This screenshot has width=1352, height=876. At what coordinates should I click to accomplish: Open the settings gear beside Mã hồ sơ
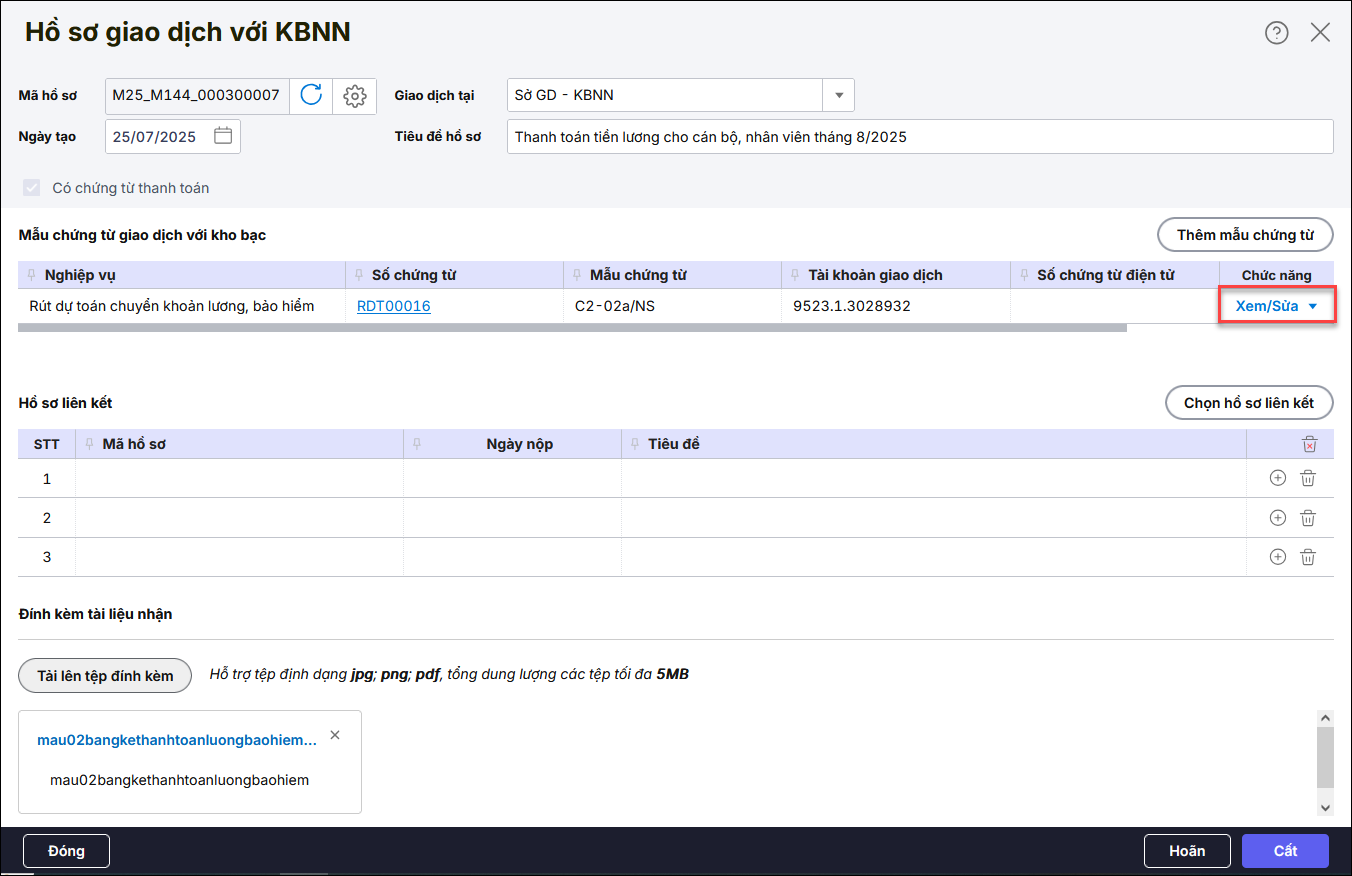click(354, 96)
